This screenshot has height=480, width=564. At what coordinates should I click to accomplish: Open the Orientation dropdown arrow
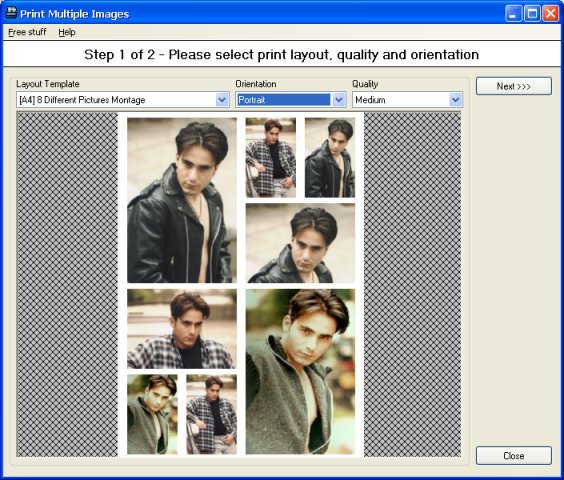tap(338, 100)
